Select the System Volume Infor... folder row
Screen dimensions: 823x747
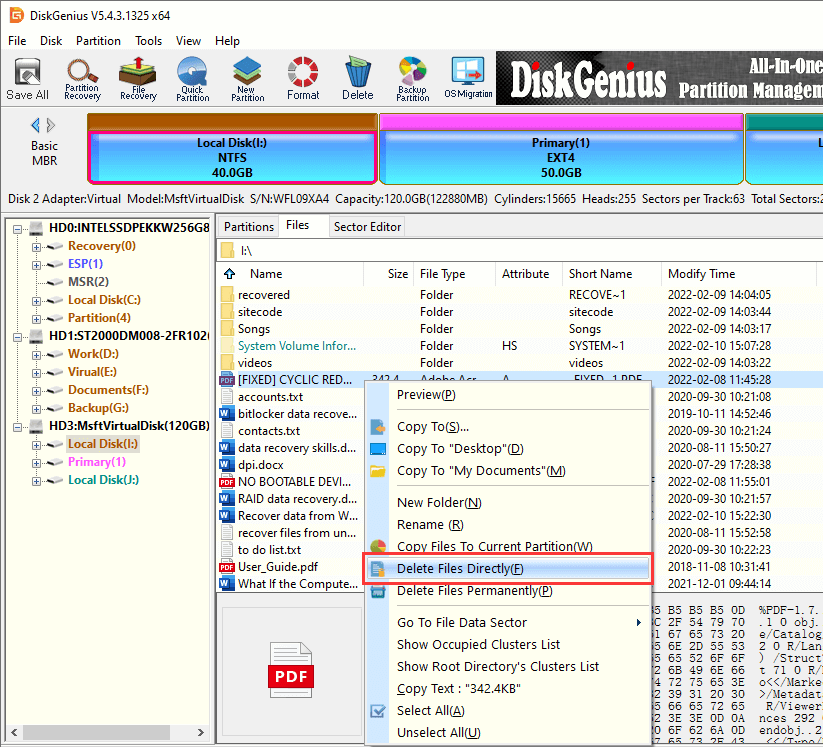coord(297,346)
